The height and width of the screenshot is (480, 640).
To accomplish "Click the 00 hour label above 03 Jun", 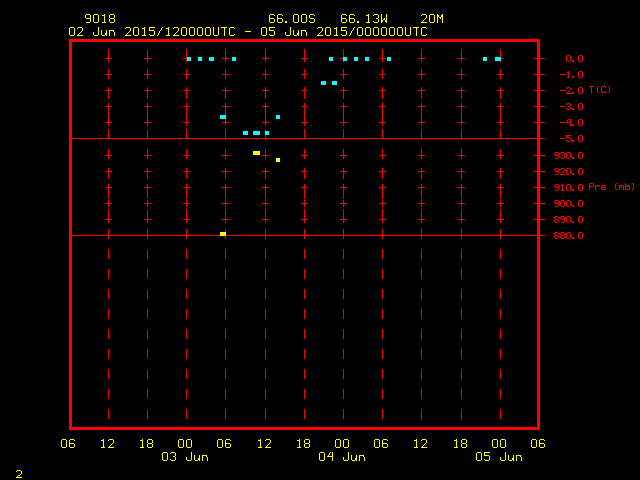I will coord(185,444).
